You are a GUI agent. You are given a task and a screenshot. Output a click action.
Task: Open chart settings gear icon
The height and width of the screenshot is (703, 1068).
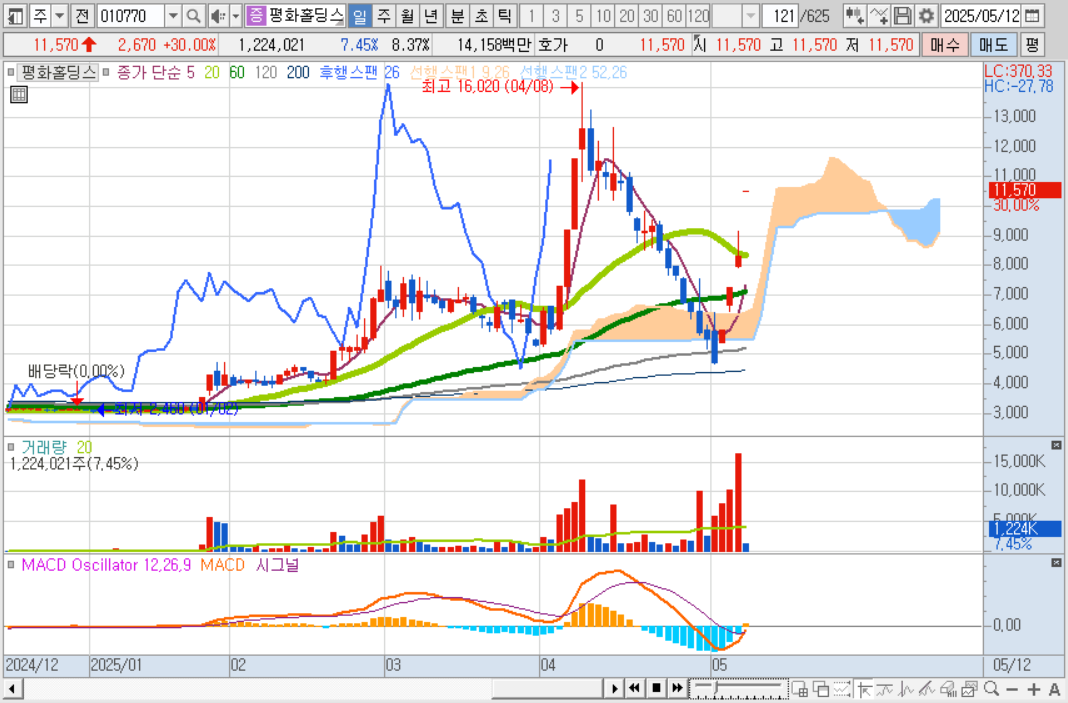pos(926,15)
